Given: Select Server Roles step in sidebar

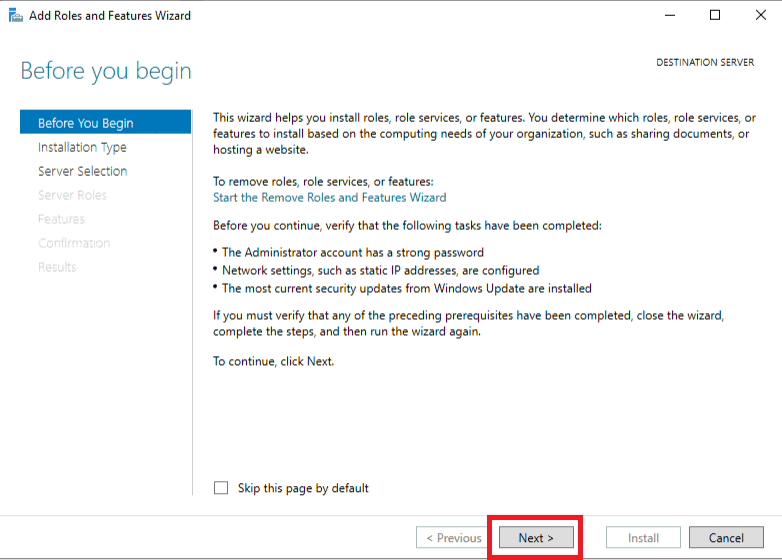Looking at the screenshot, I should pyautogui.click(x=72, y=195).
